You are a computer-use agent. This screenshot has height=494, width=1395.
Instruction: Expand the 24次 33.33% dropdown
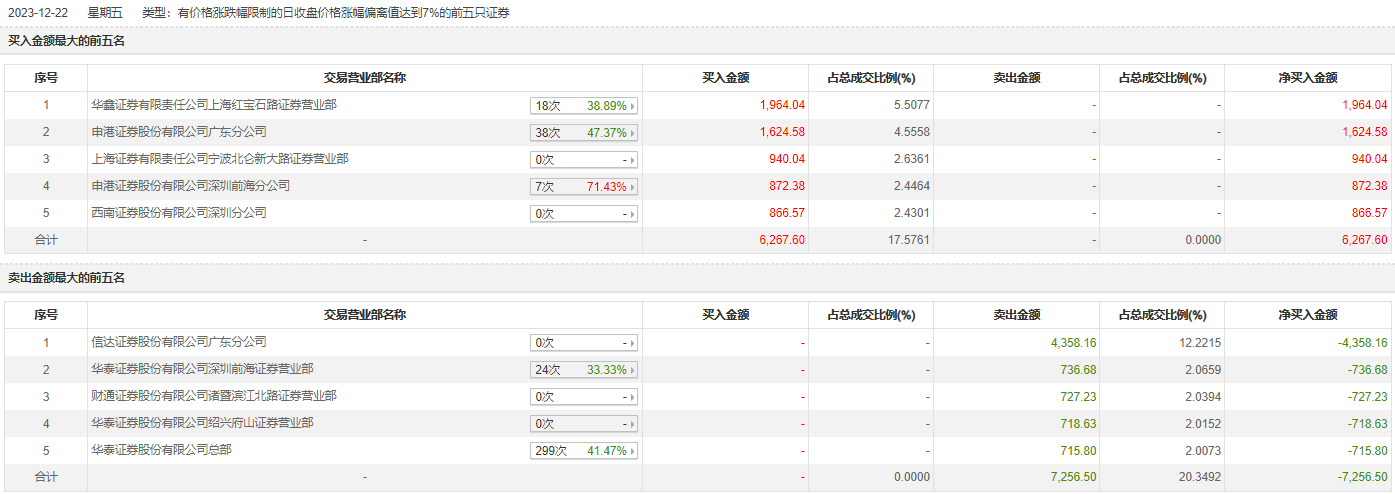click(584, 369)
